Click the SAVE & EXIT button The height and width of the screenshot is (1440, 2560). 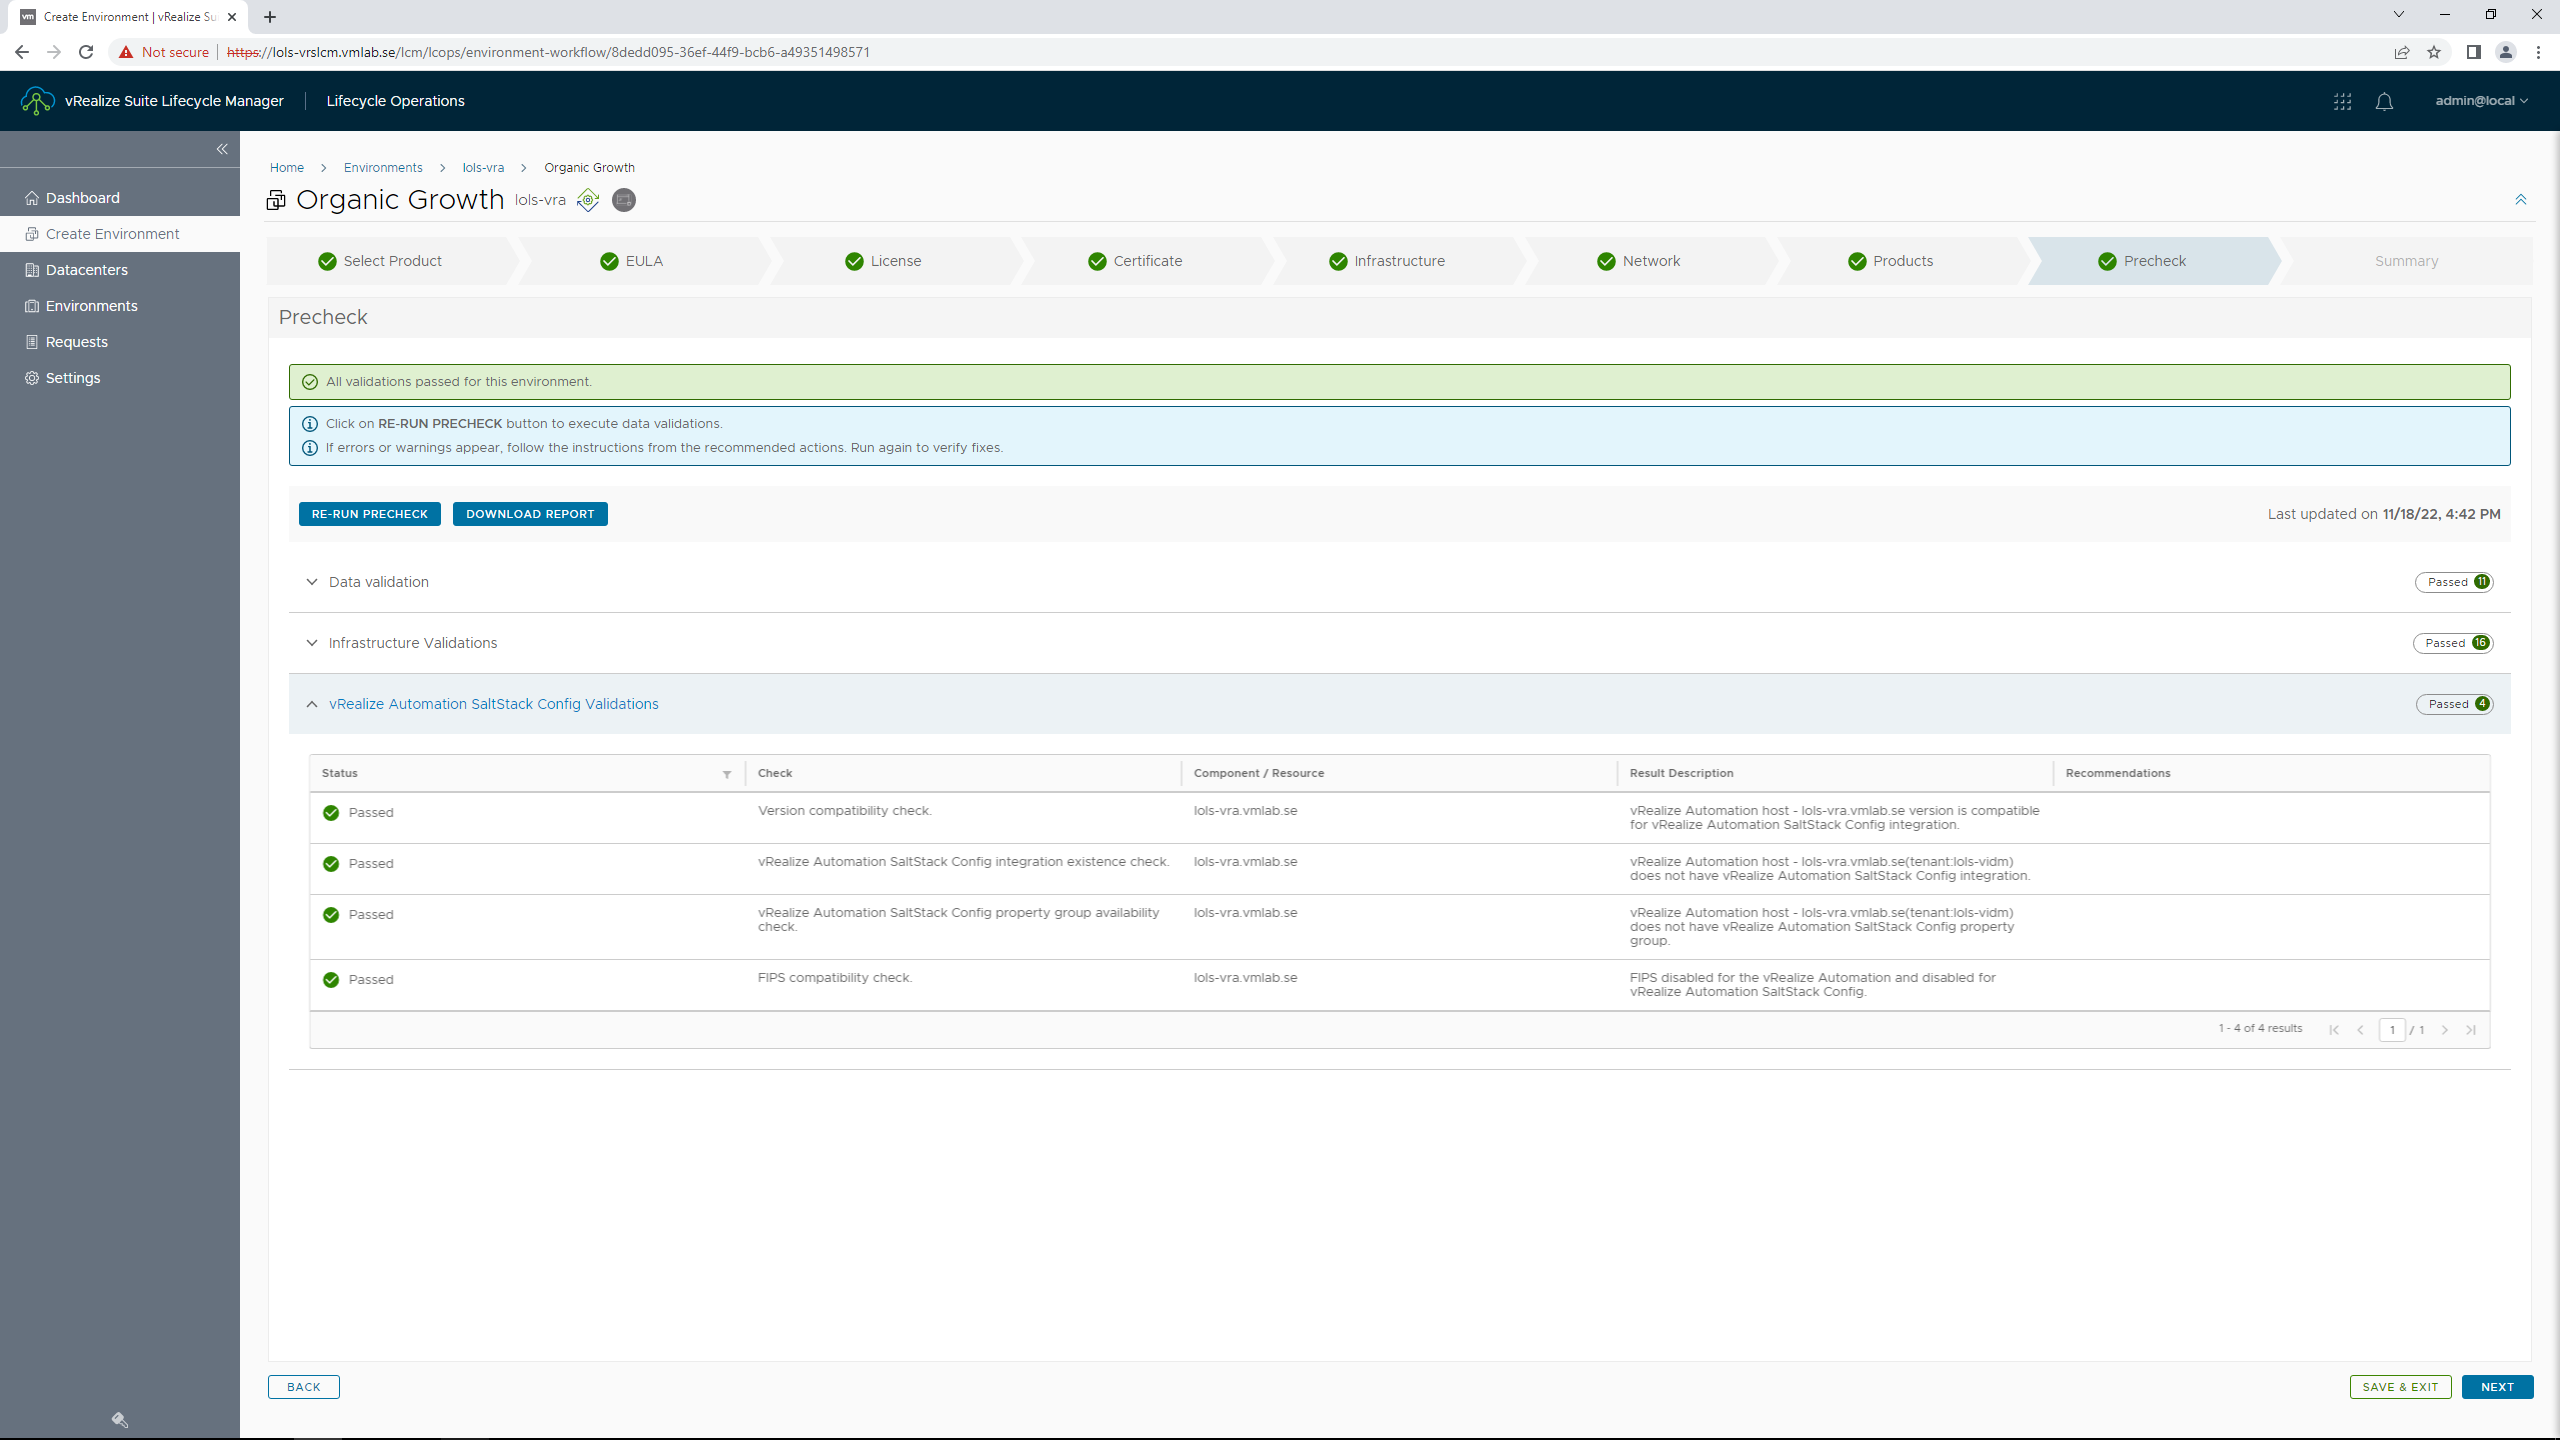tap(2400, 1387)
